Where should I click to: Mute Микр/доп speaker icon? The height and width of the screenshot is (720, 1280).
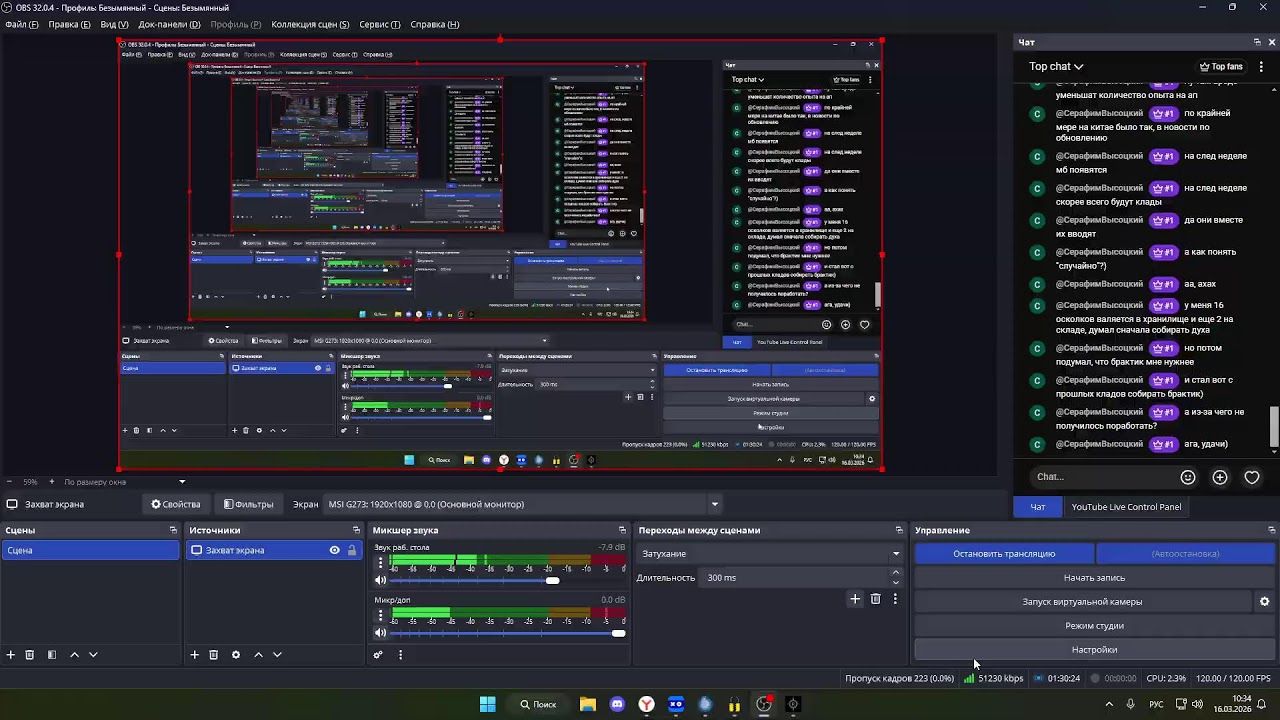(x=380, y=632)
